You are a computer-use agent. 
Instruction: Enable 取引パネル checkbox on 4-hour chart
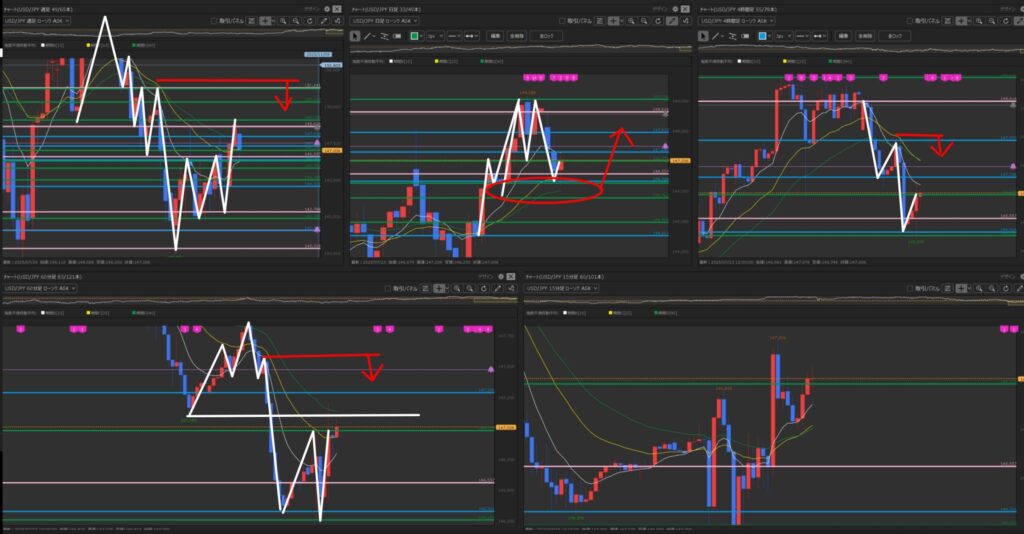(x=910, y=21)
